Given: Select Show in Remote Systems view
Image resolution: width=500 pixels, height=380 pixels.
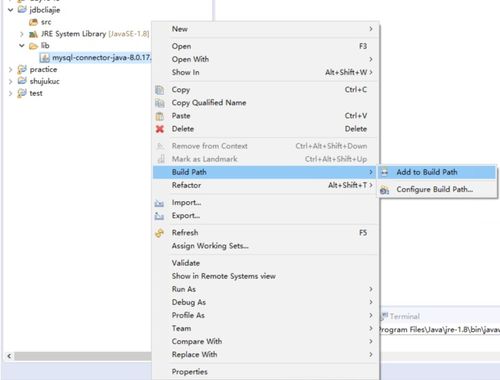Looking at the screenshot, I should click(x=266, y=276).
